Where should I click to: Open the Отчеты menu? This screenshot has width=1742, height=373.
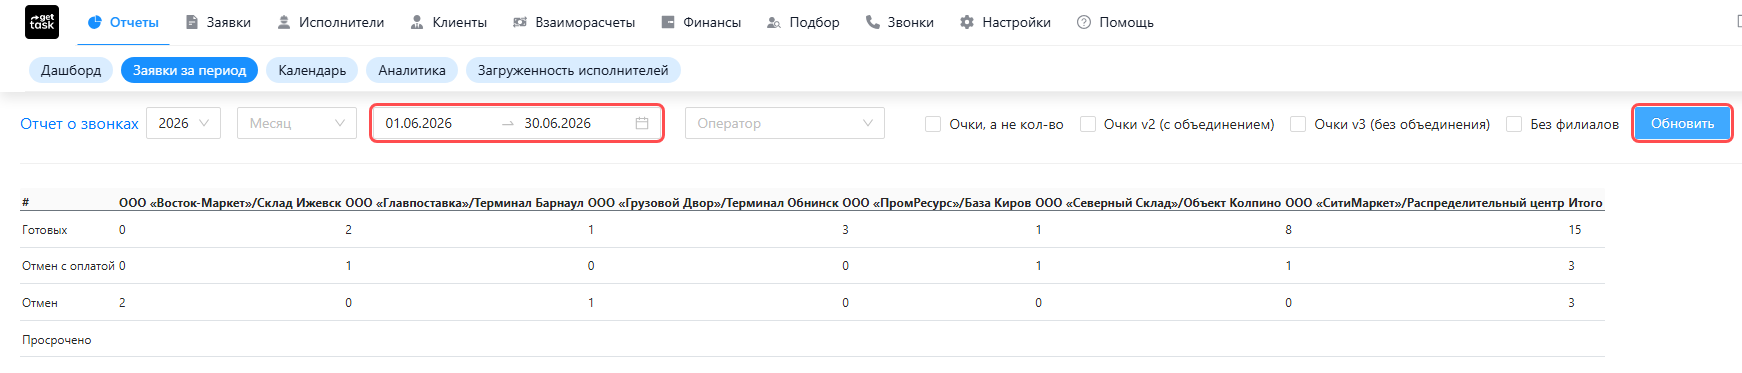click(x=123, y=22)
